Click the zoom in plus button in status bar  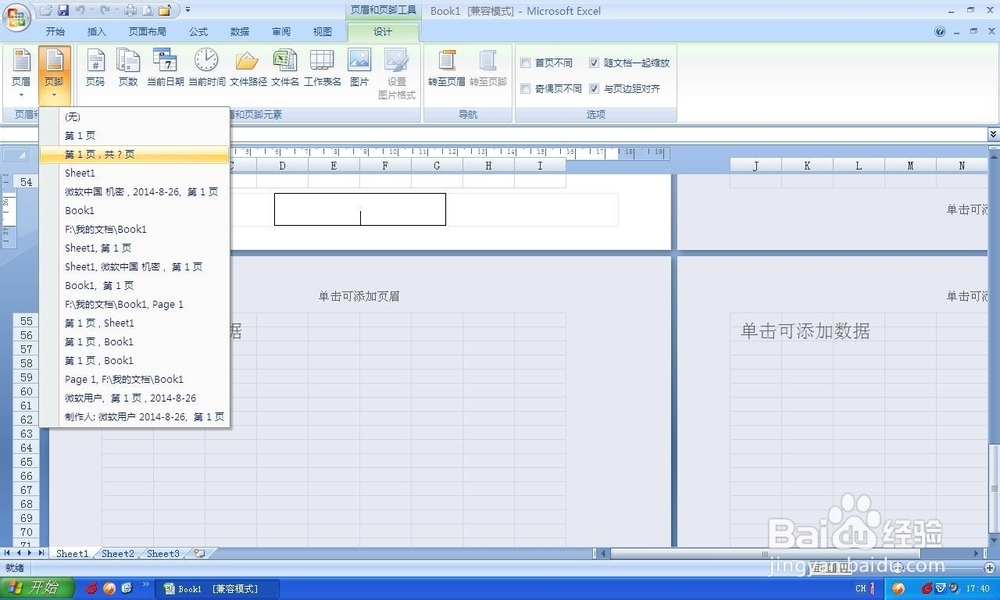tap(989, 567)
